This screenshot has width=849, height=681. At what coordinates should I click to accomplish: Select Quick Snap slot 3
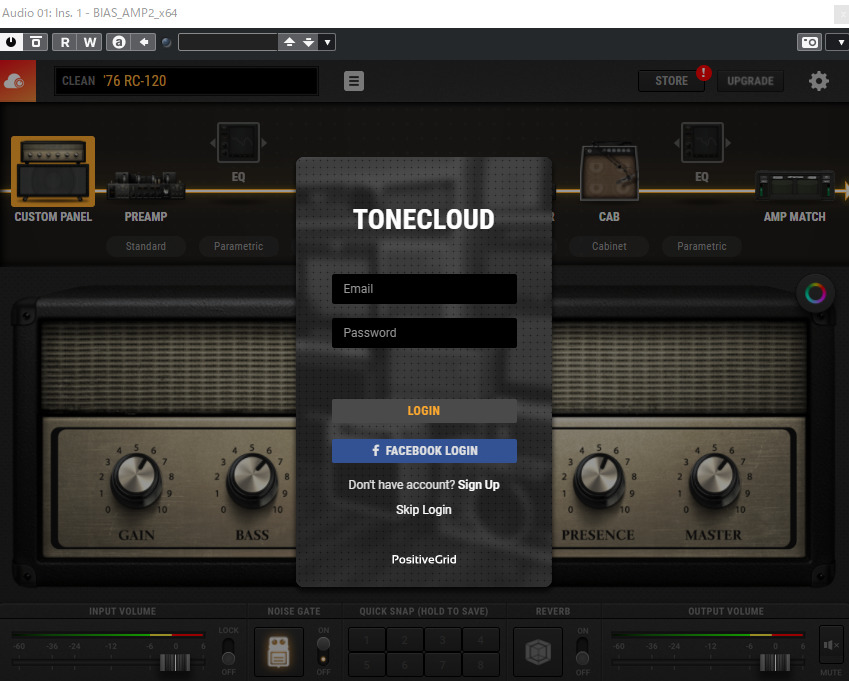(x=442, y=640)
